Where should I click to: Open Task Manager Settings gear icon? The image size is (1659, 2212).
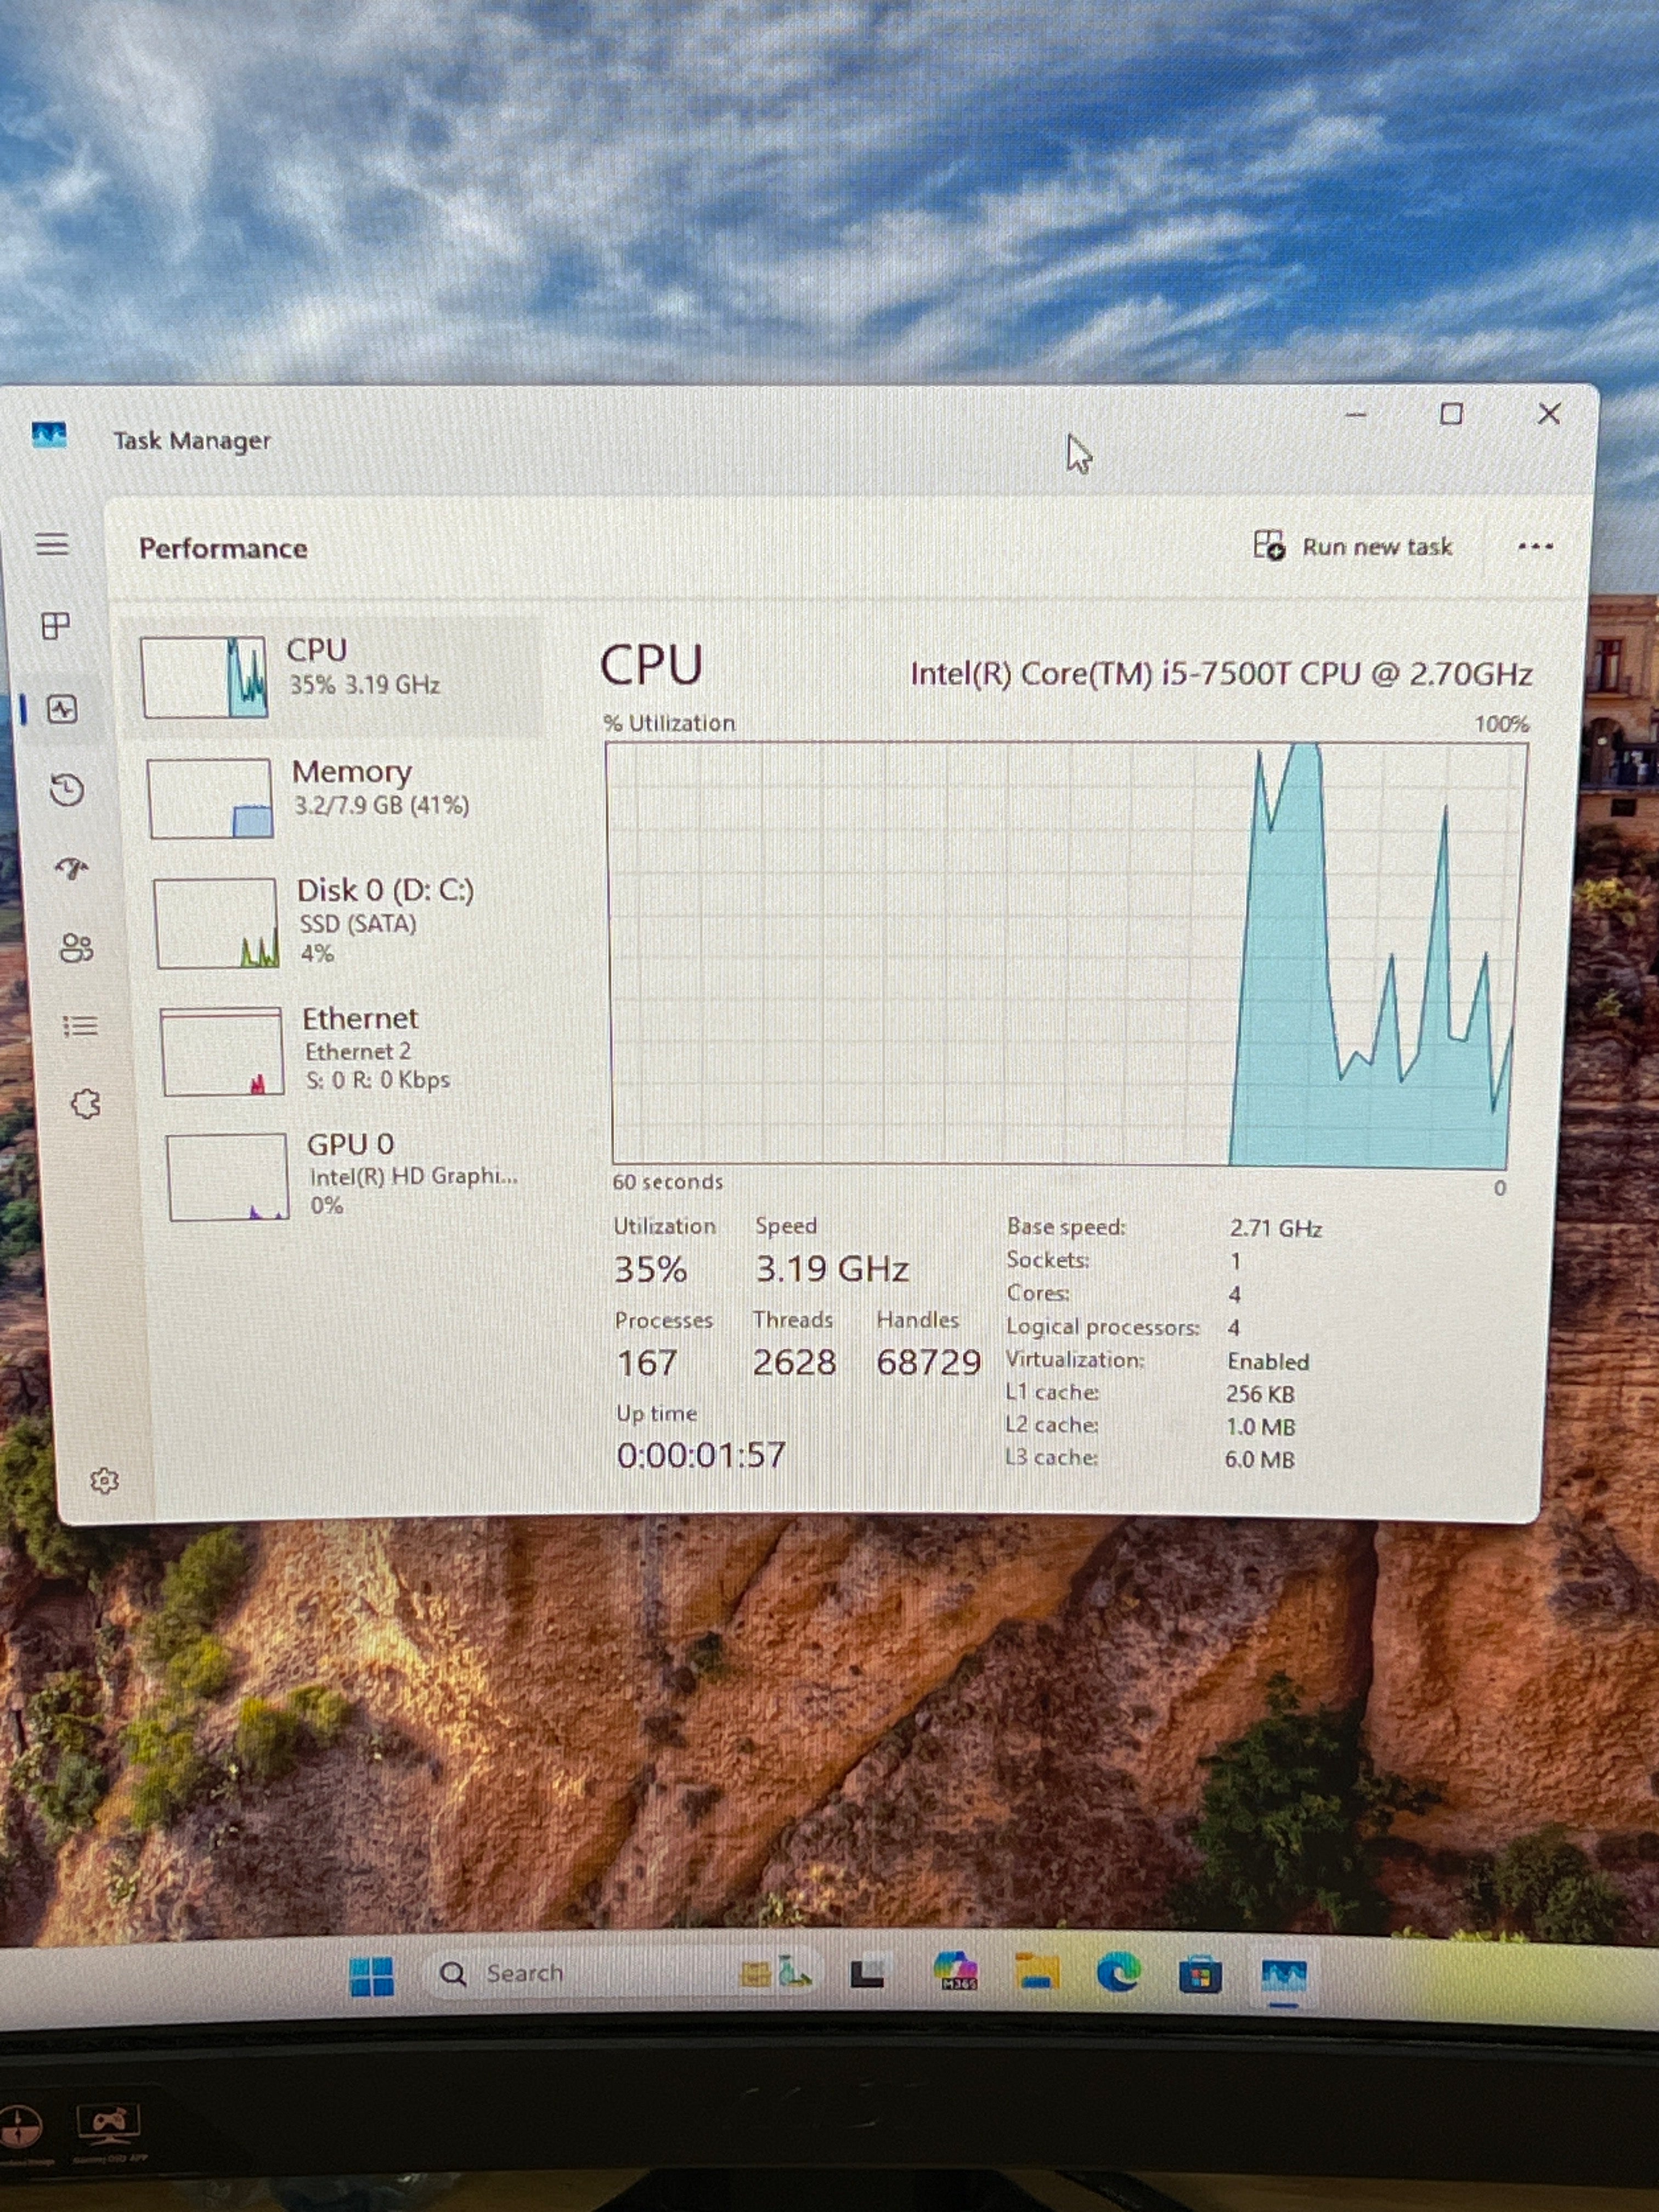click(105, 1480)
